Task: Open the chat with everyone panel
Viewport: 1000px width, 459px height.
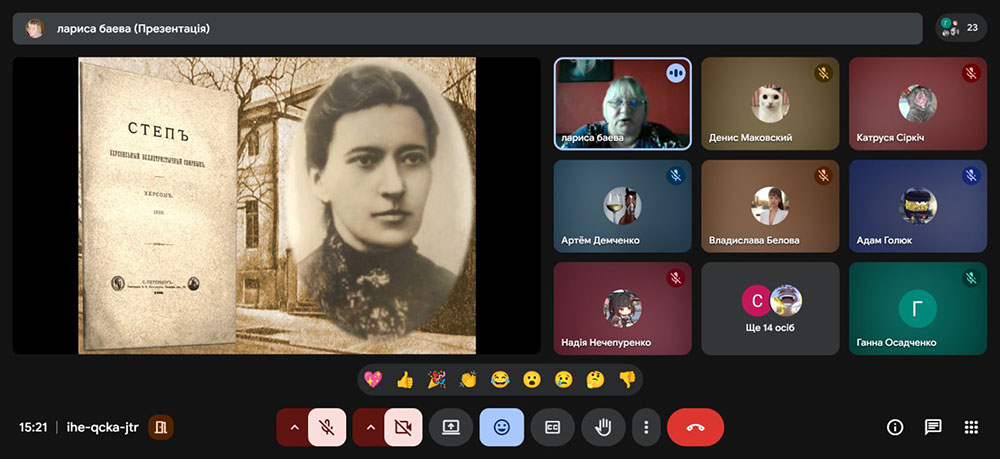Action: tap(933, 427)
